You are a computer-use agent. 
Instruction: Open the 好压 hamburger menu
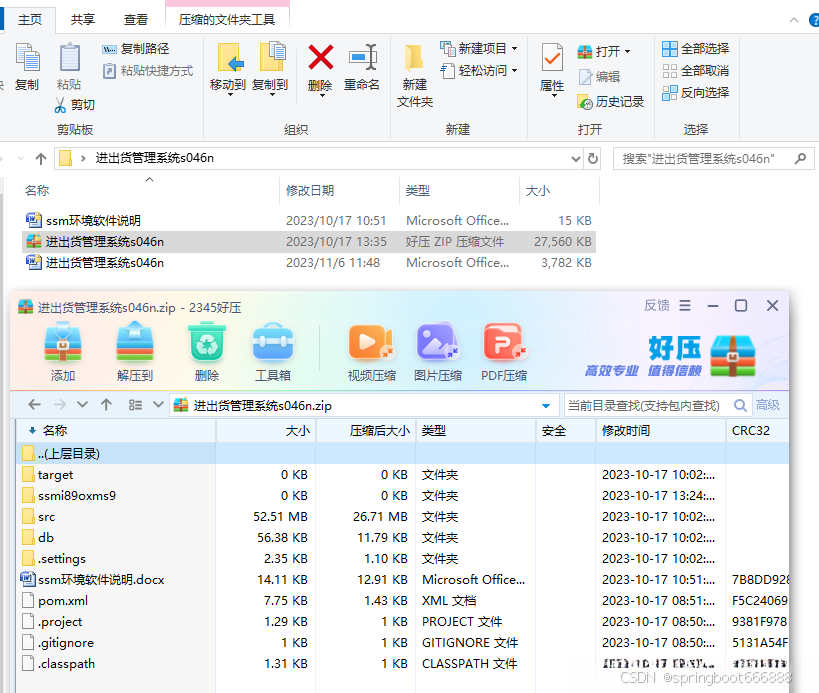(x=685, y=306)
